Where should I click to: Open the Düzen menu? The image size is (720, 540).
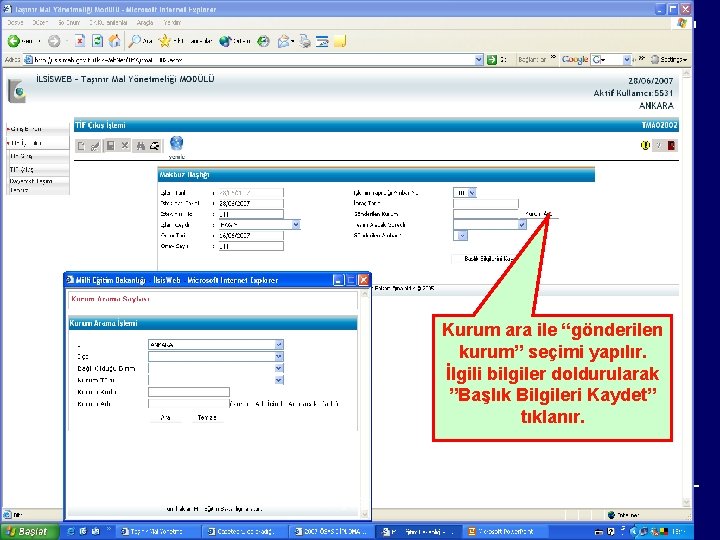pos(40,22)
